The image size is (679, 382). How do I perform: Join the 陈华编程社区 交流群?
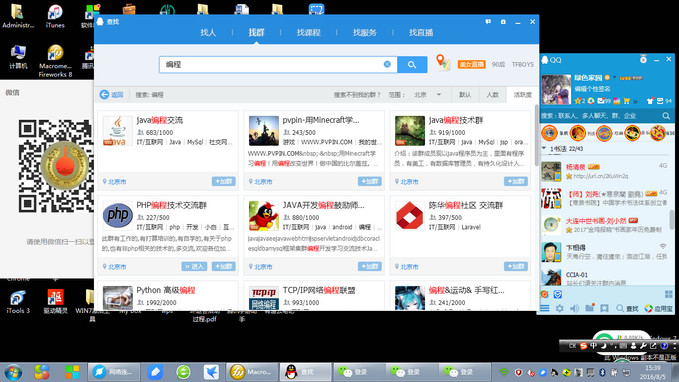(x=516, y=266)
